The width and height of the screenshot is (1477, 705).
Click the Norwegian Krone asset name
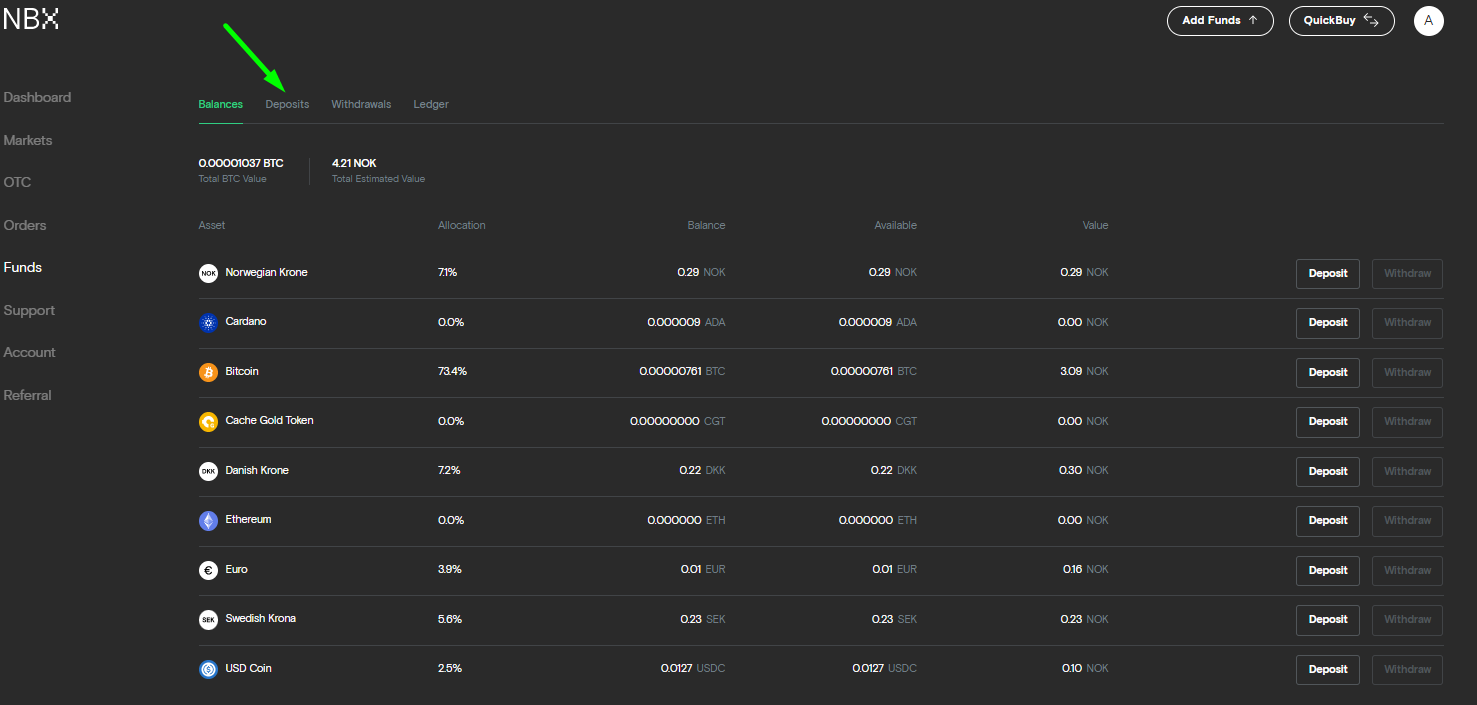(x=266, y=272)
